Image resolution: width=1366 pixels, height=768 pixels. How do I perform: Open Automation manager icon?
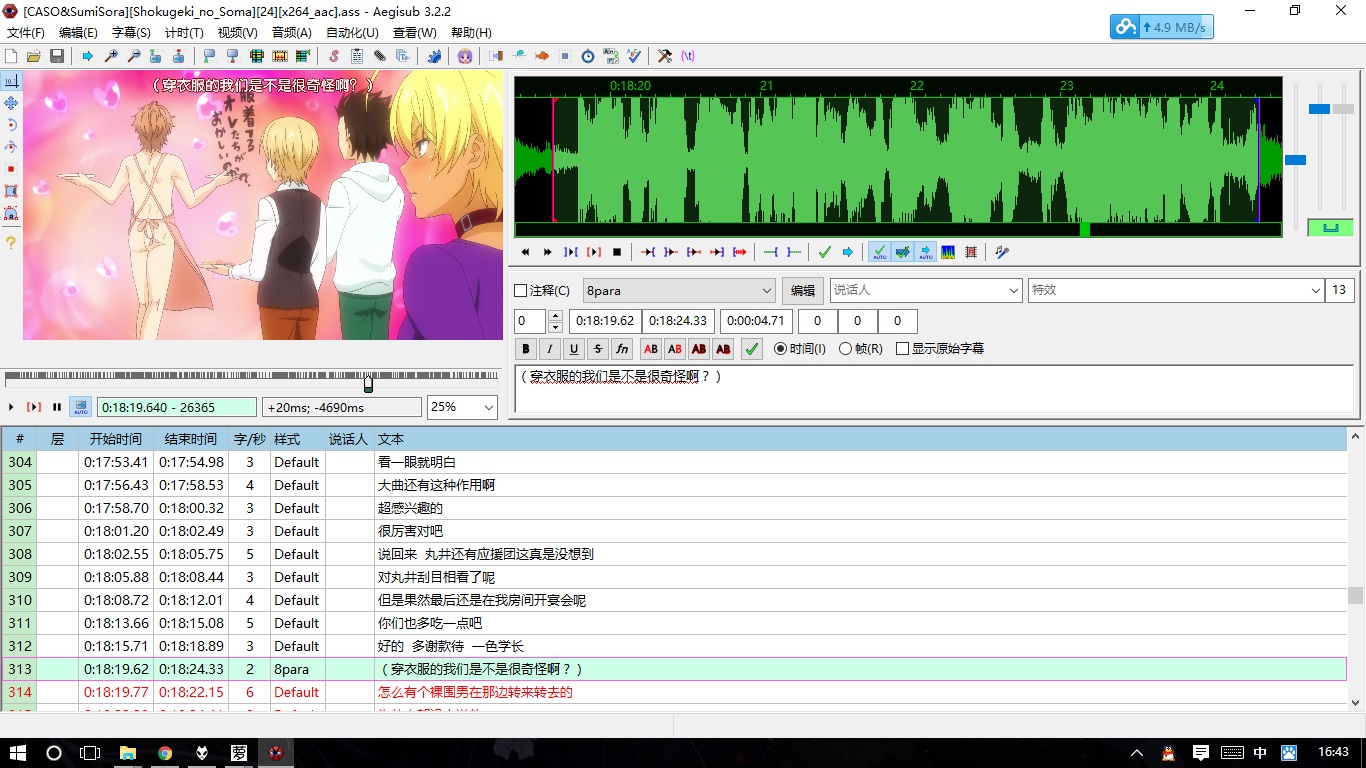tap(434, 56)
